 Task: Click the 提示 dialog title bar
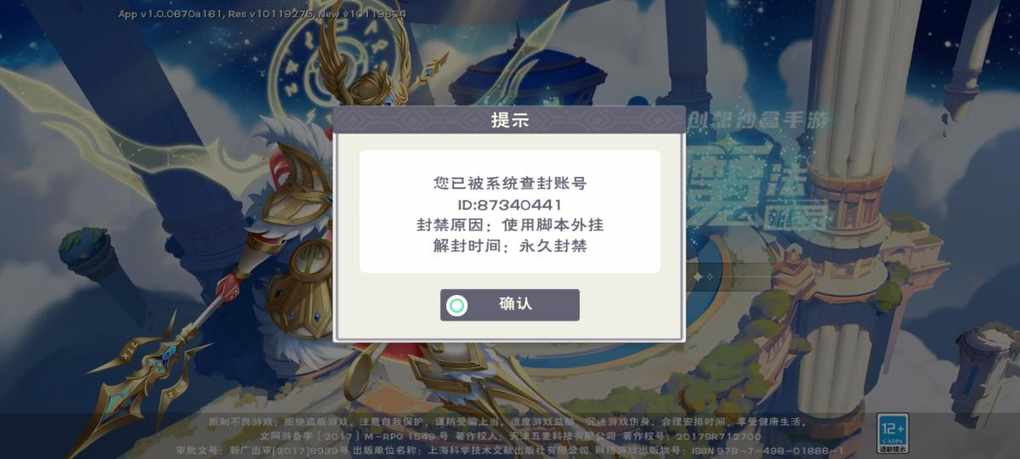pyautogui.click(x=509, y=120)
